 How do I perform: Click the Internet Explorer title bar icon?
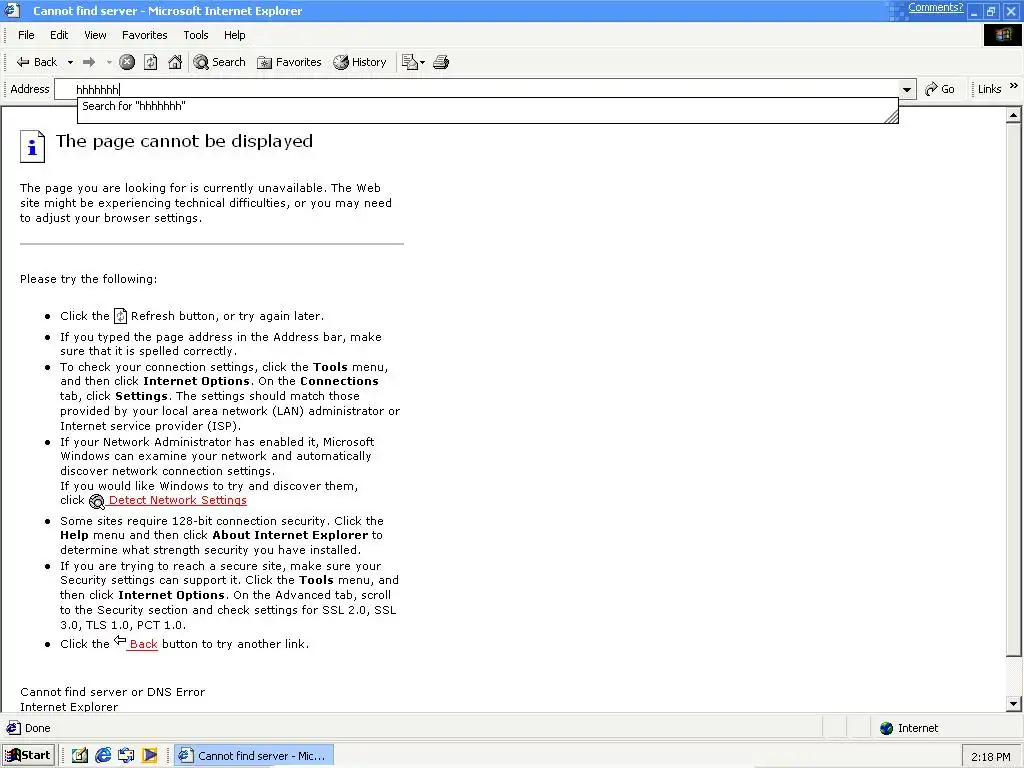click(x=12, y=10)
